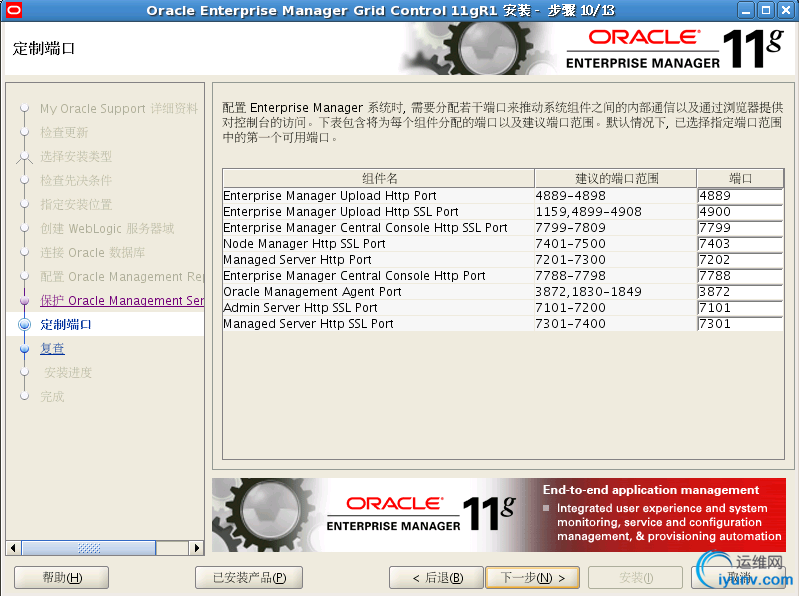Close the installer window
This screenshot has width=799, height=596.
point(785,10)
